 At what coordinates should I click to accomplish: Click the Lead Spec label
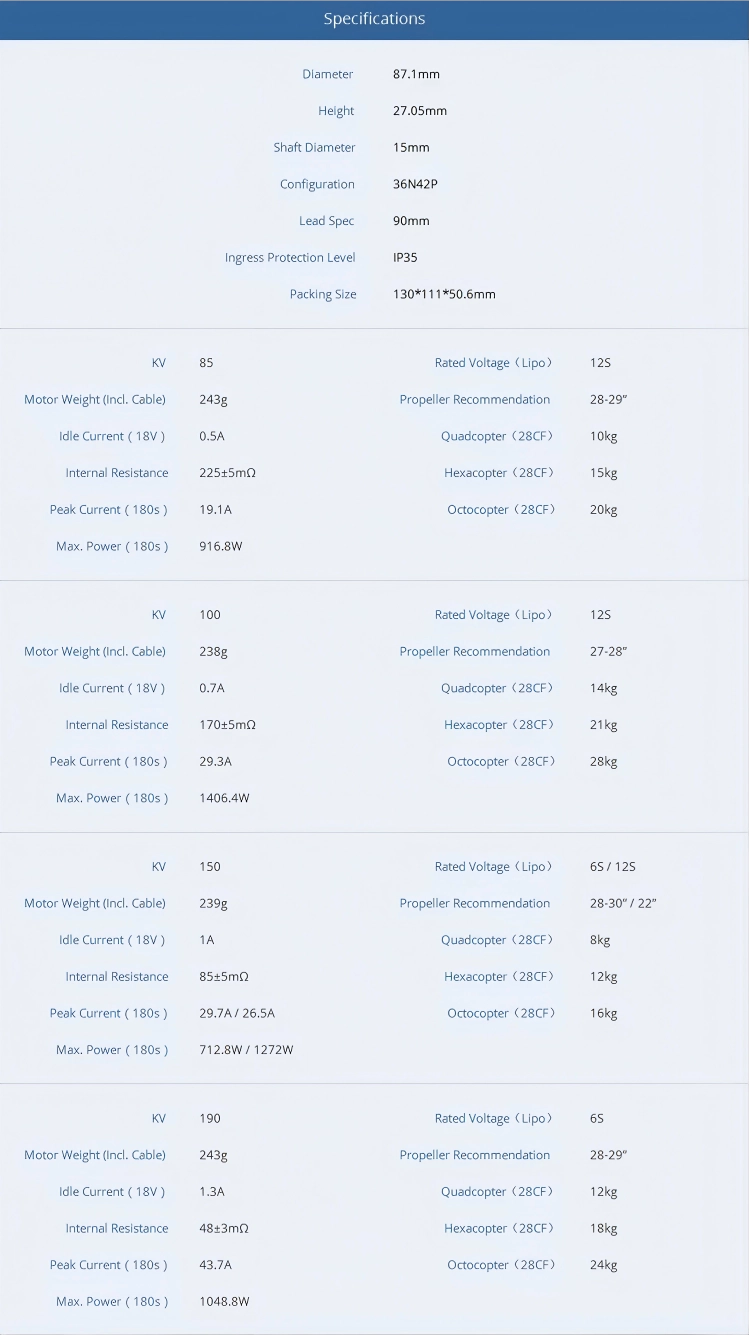click(x=326, y=221)
